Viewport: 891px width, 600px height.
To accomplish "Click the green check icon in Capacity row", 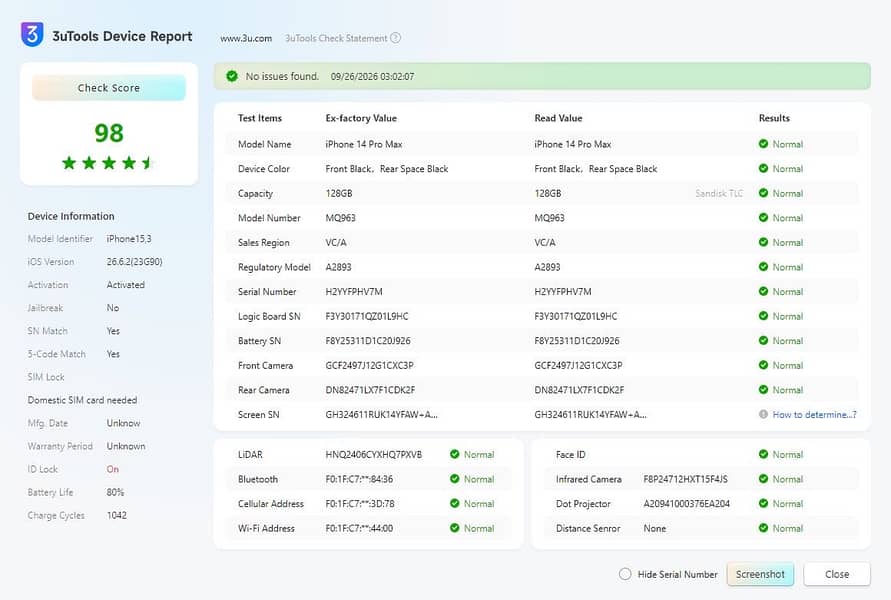I will coord(763,193).
